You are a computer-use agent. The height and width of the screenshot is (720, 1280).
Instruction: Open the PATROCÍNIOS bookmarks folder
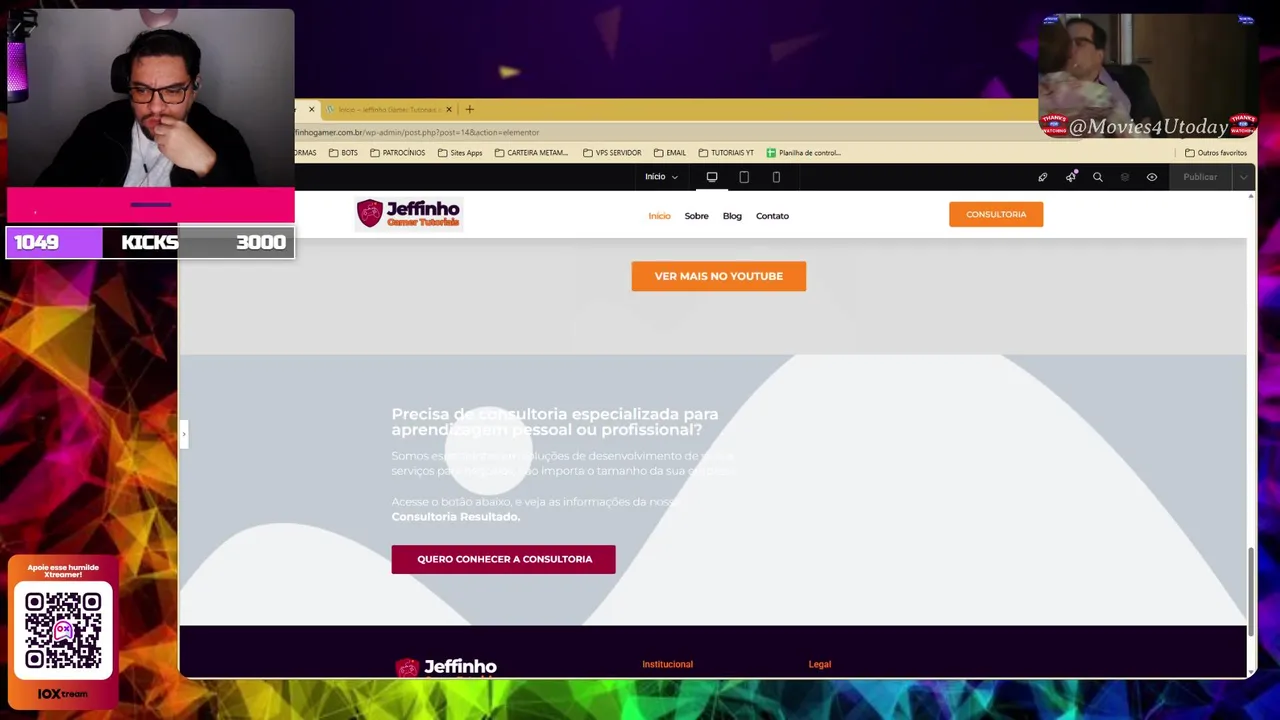[397, 153]
